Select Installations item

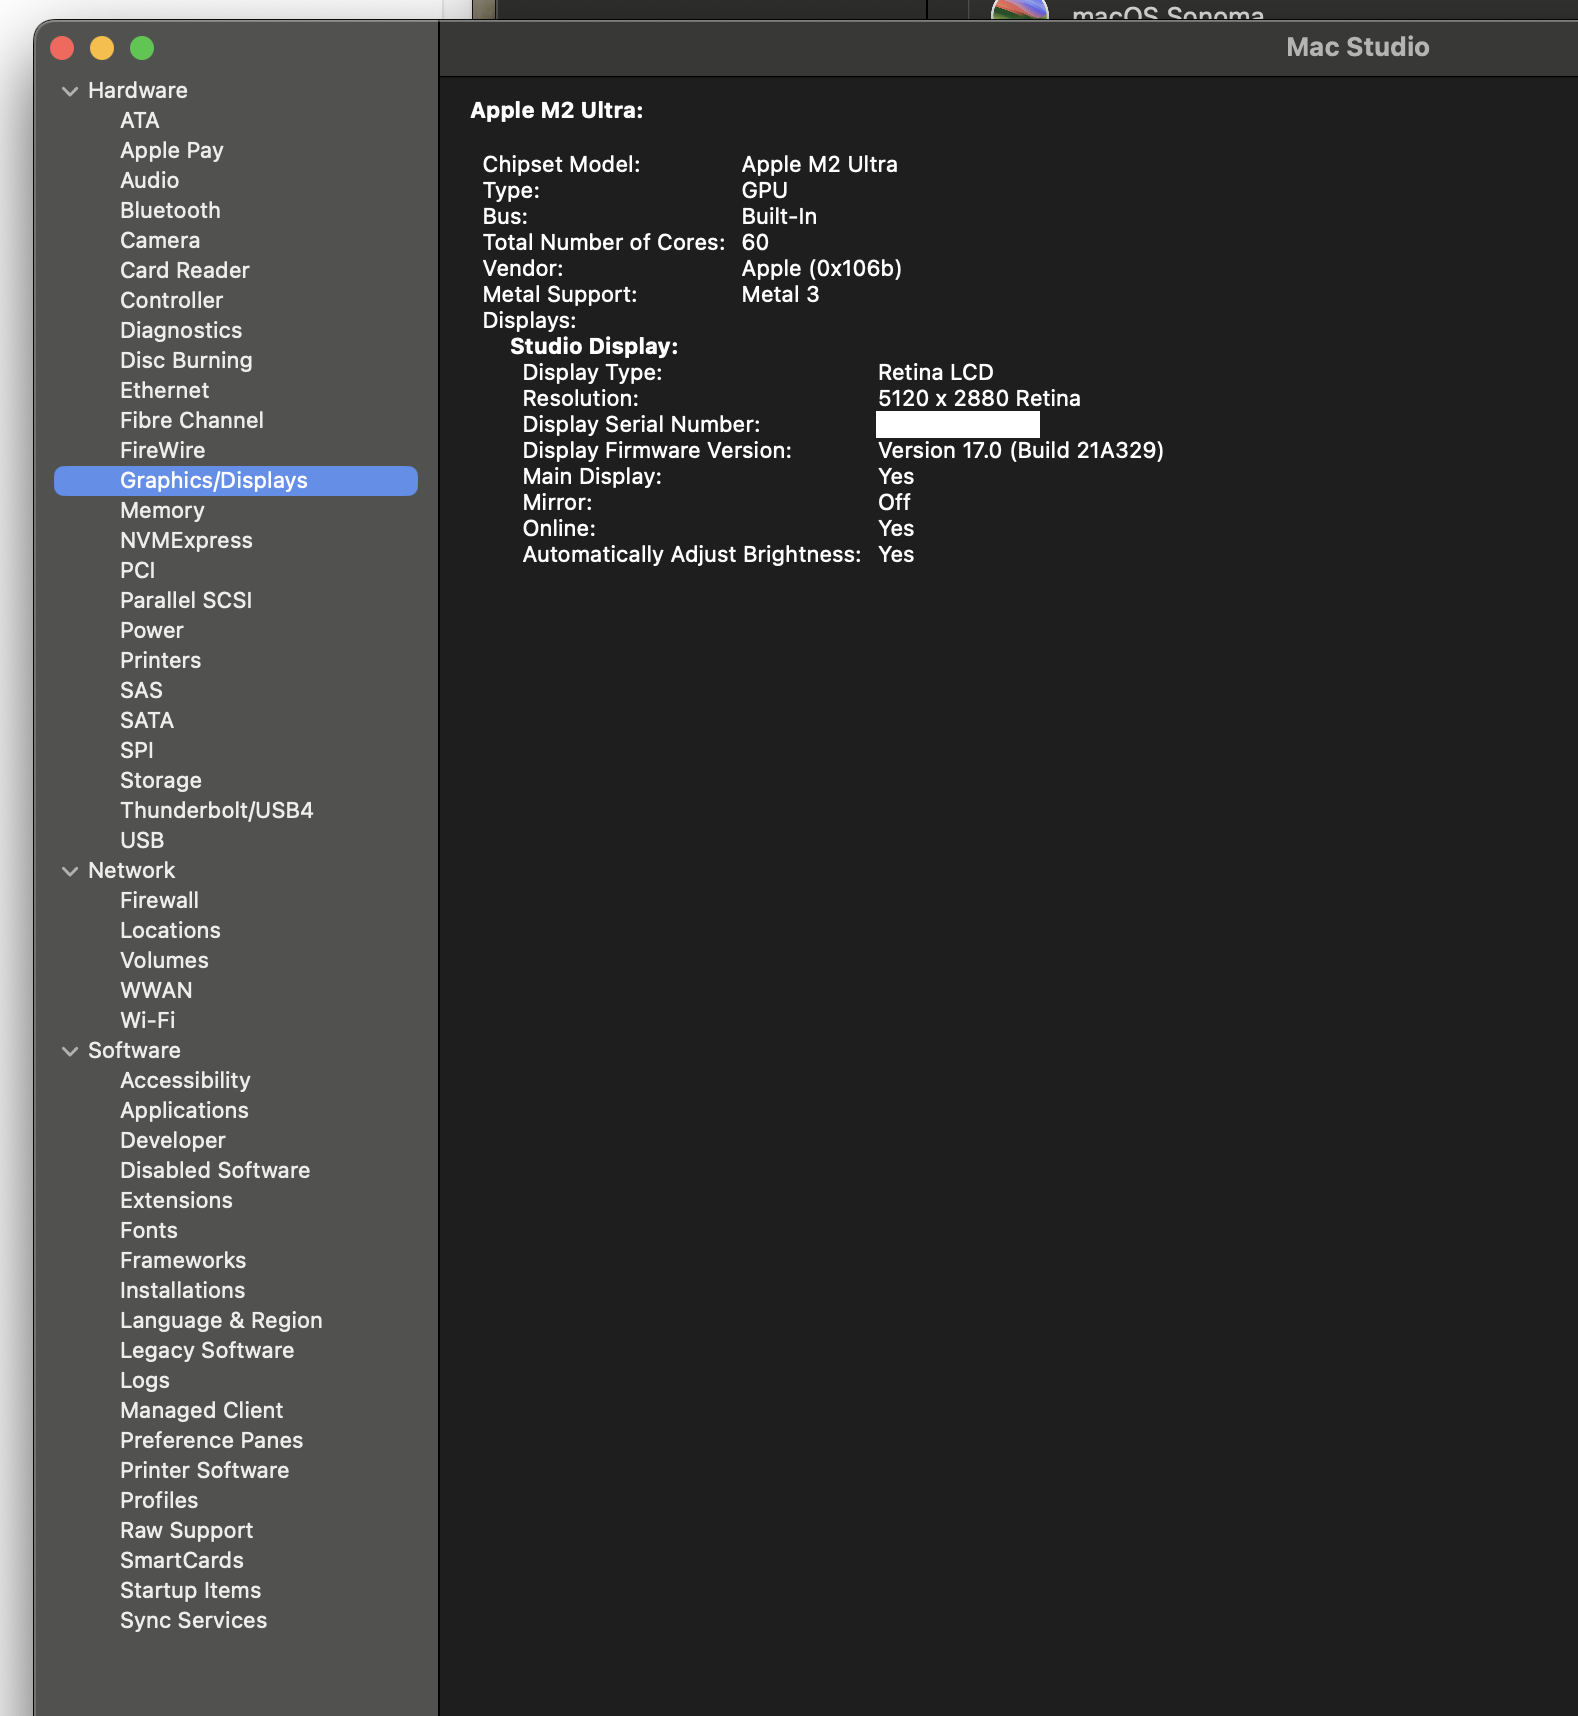click(183, 1290)
